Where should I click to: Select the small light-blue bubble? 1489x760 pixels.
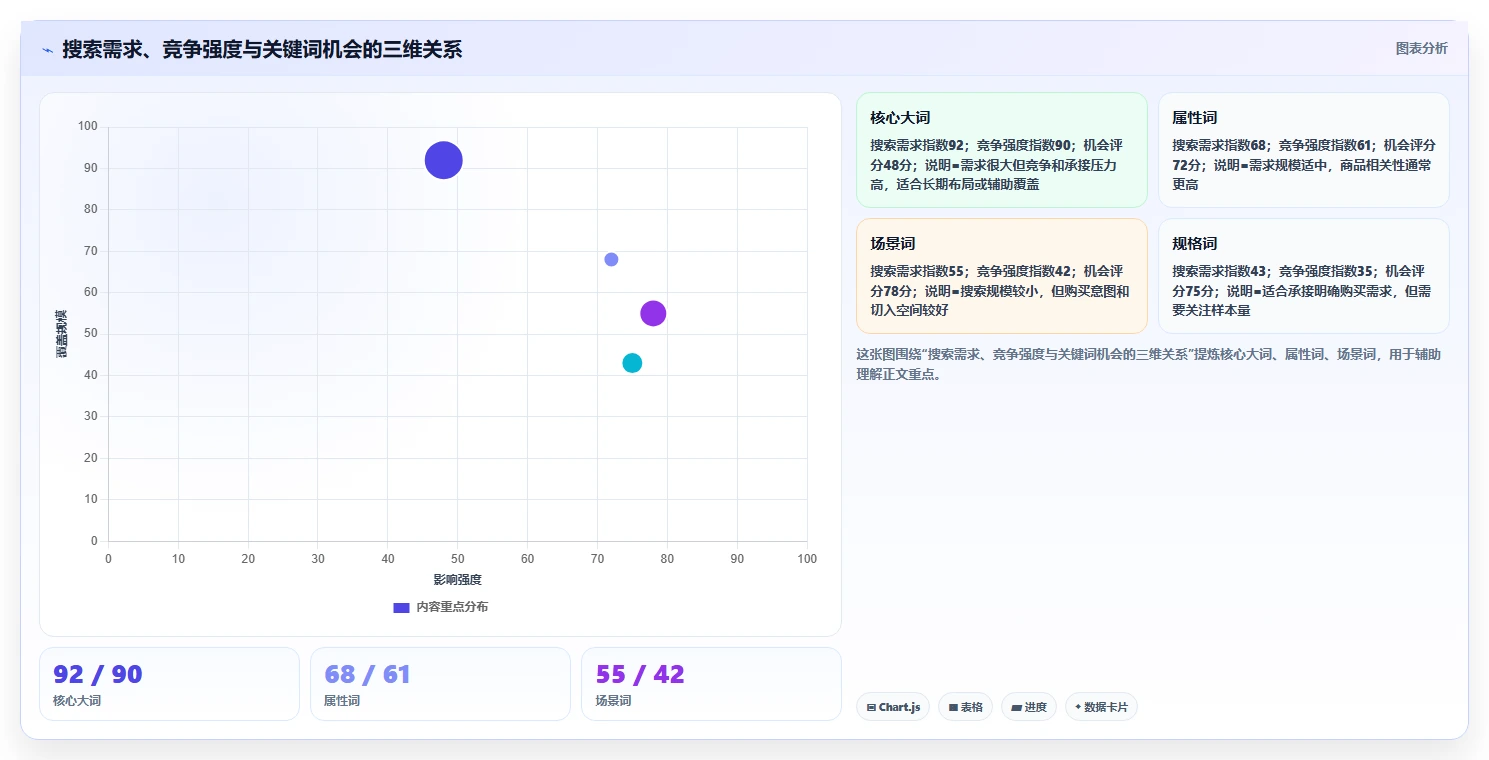[x=611, y=259]
